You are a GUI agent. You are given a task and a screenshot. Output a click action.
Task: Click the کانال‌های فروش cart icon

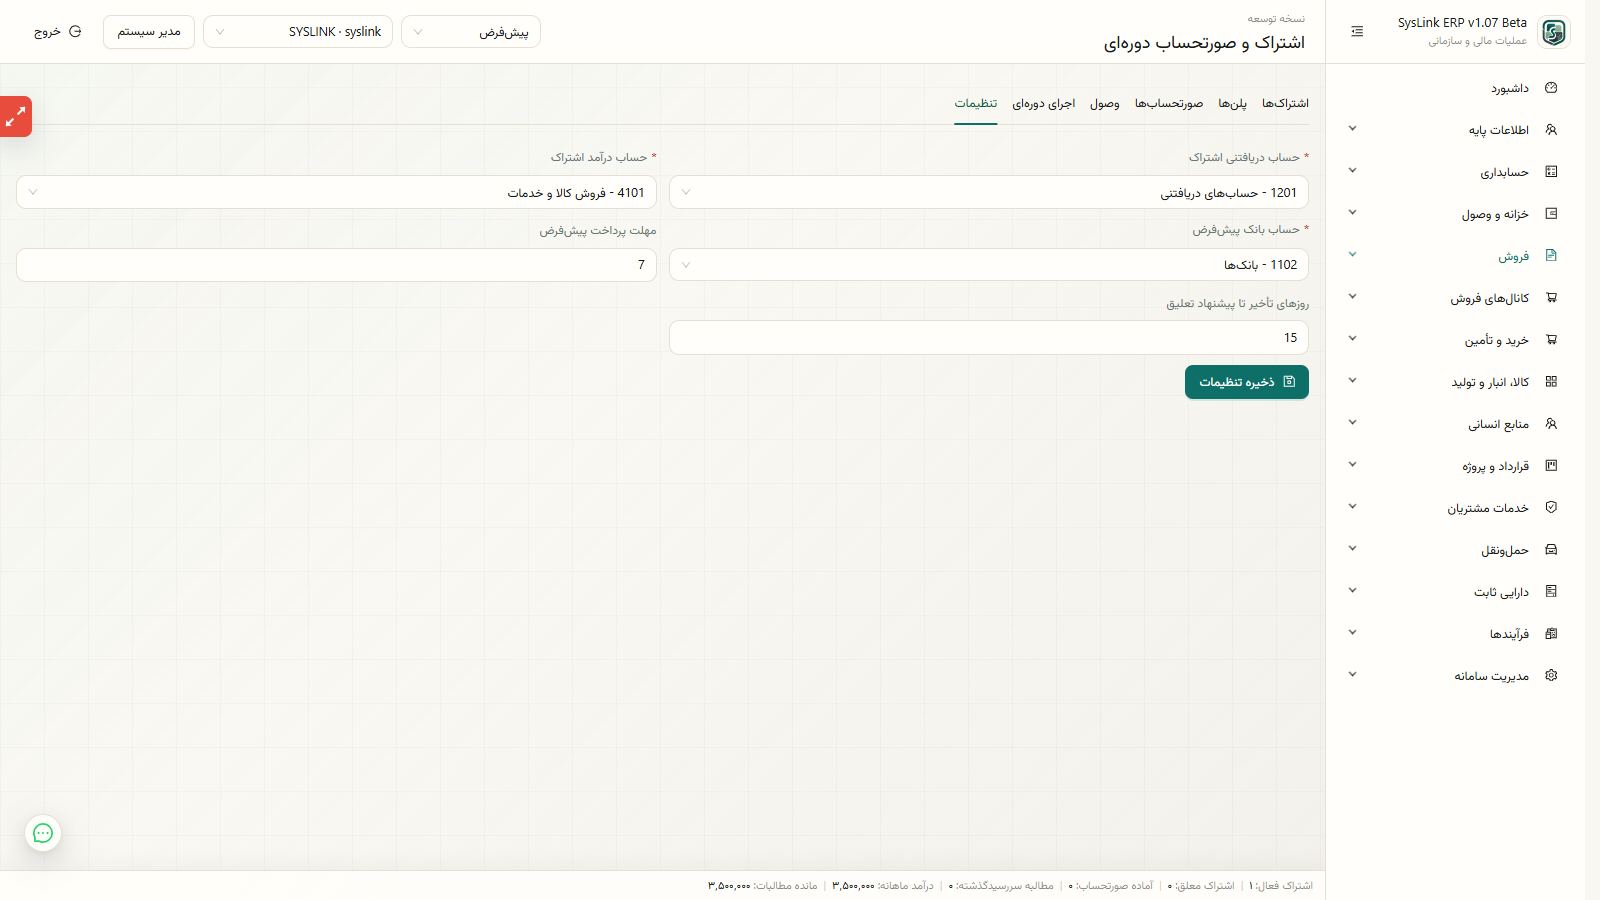pos(1551,298)
